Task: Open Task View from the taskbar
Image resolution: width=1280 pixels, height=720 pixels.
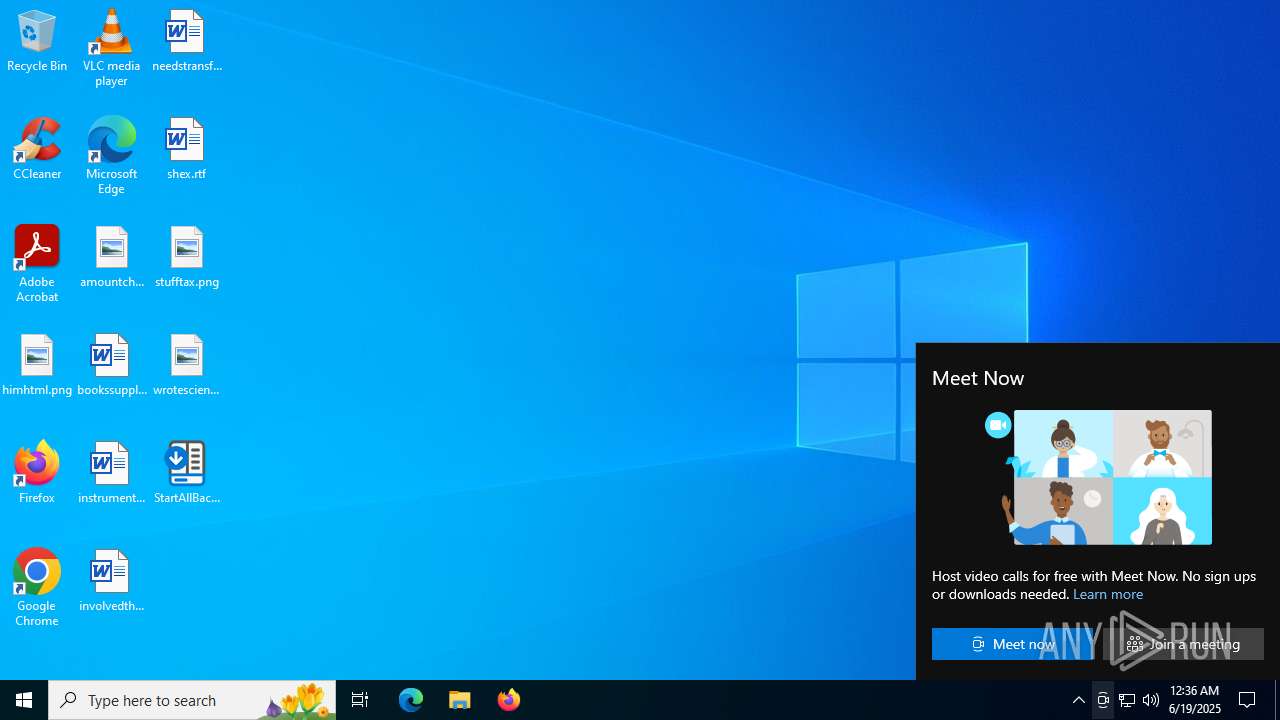Action: click(360, 700)
